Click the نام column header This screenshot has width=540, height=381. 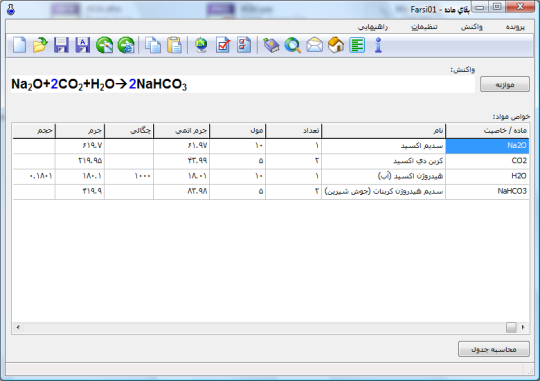384,131
